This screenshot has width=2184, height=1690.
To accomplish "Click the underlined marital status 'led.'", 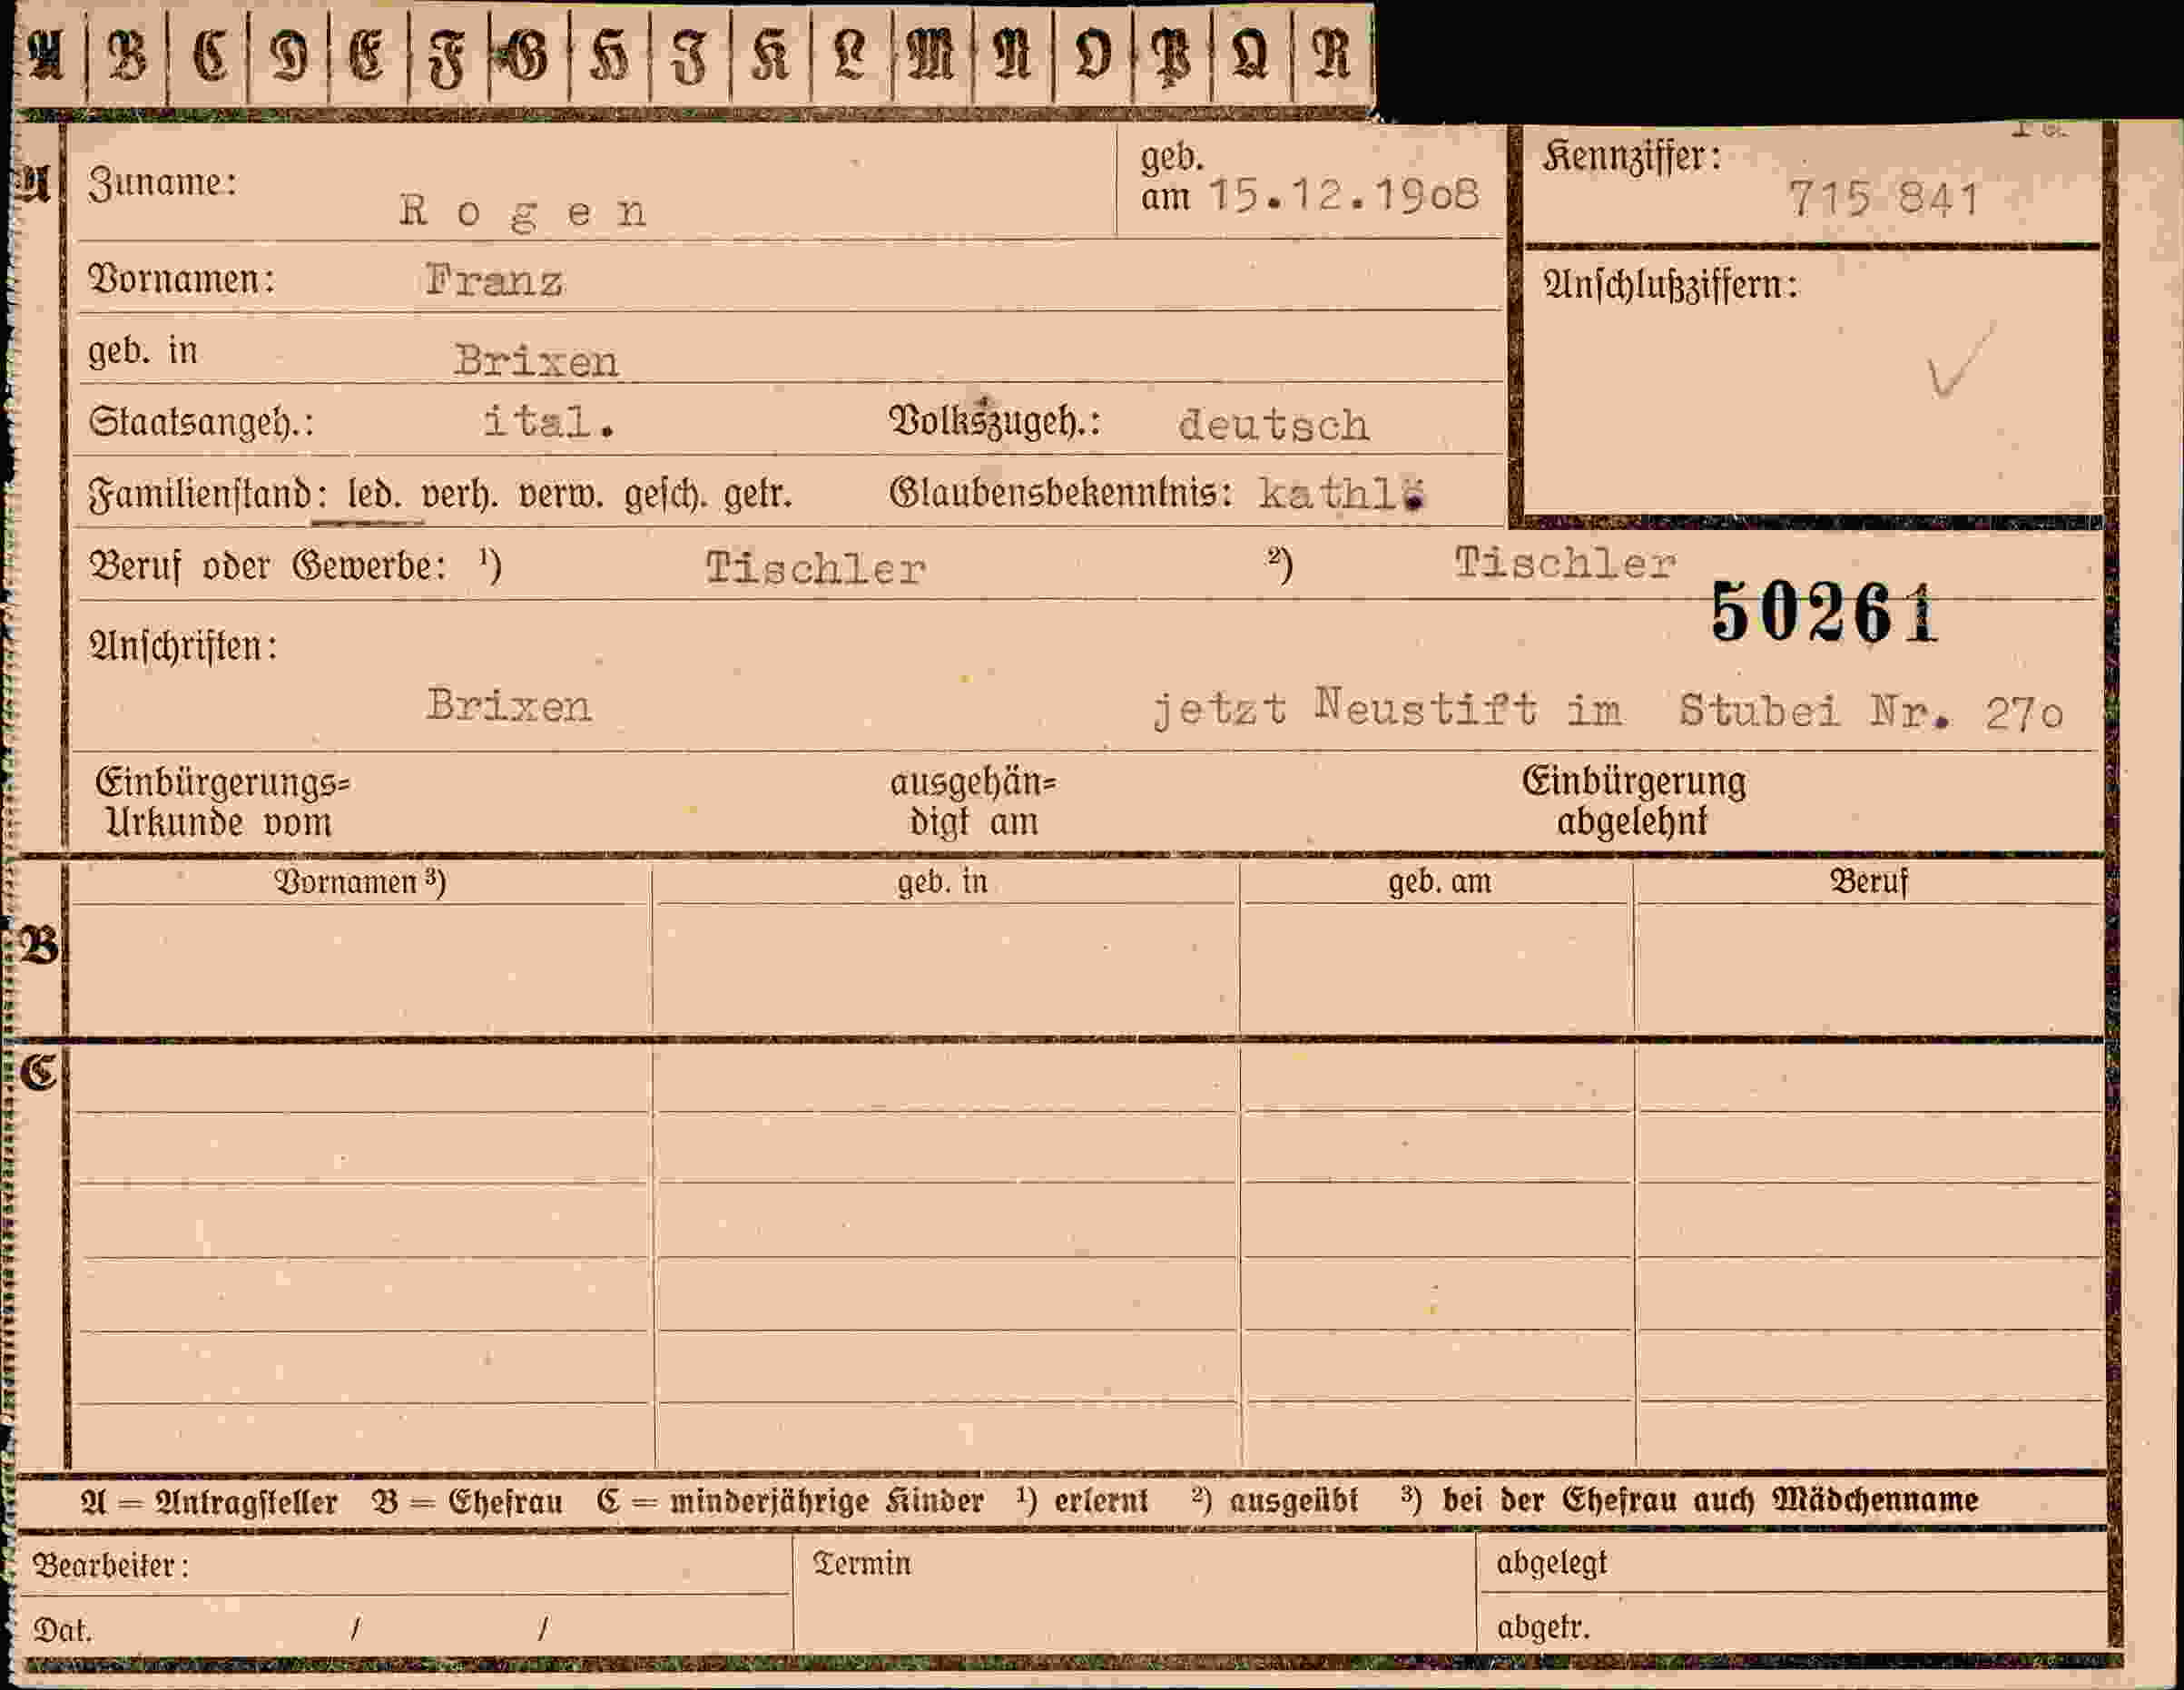I will (373, 495).
